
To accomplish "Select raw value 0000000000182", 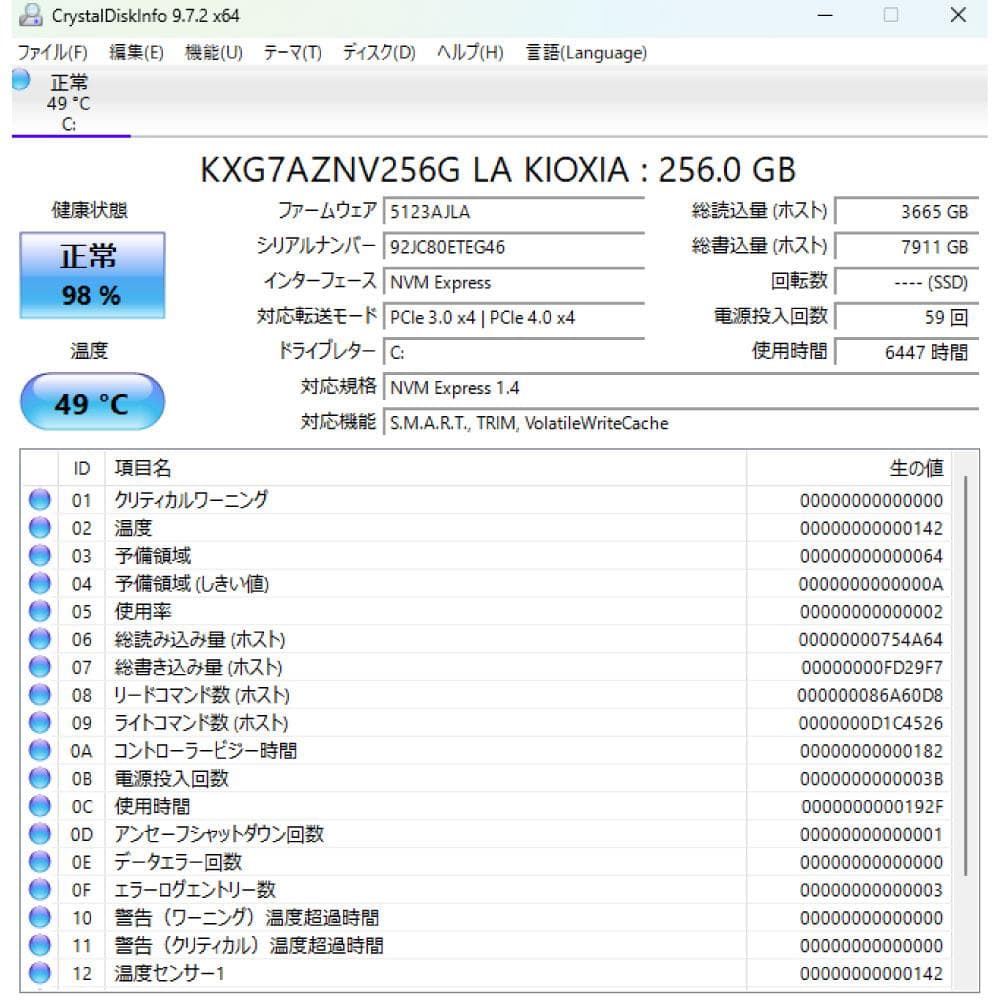I will click(871, 751).
